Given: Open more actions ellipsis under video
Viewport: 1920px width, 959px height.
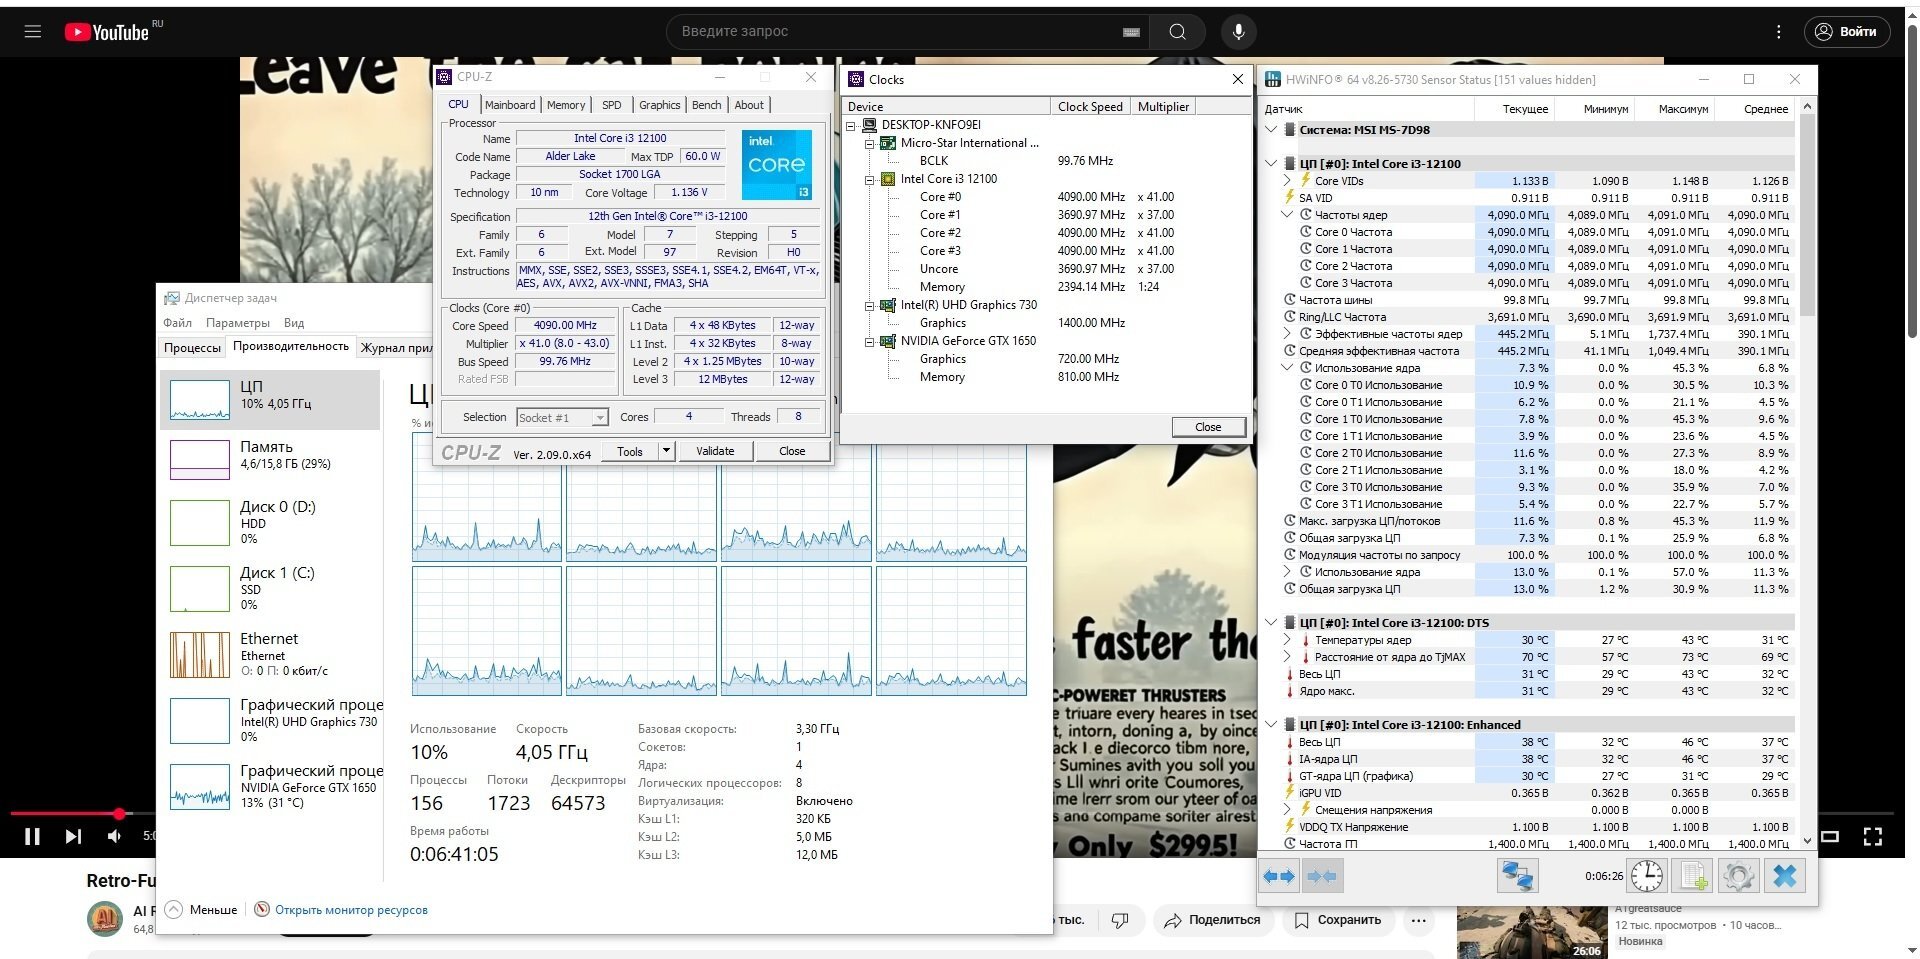Looking at the screenshot, I should [1419, 920].
